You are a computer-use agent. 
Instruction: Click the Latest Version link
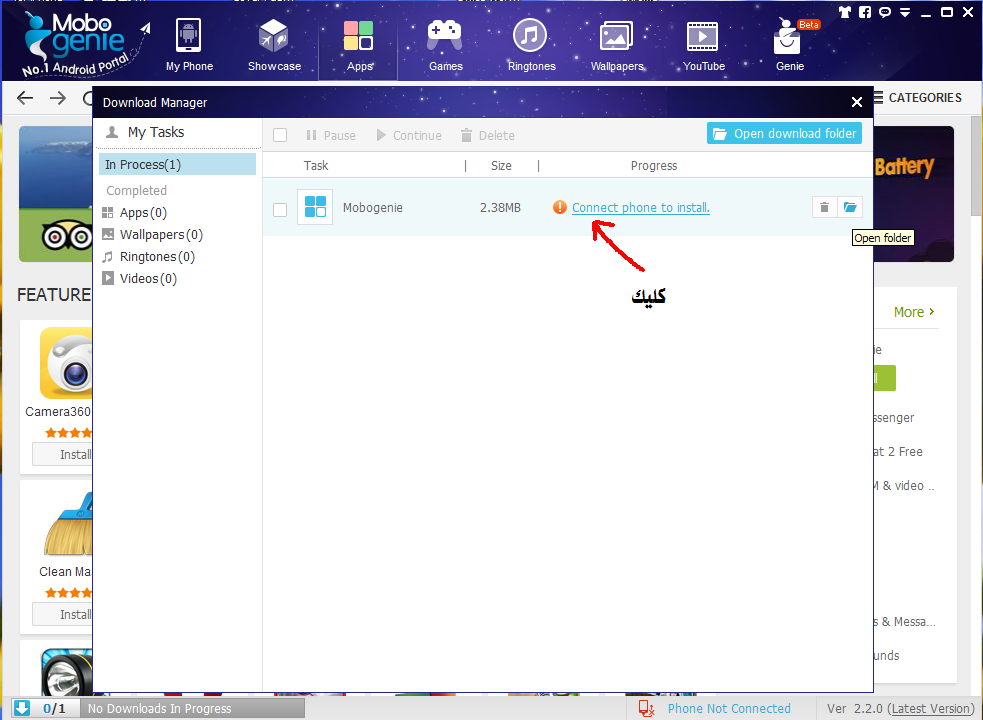point(932,709)
